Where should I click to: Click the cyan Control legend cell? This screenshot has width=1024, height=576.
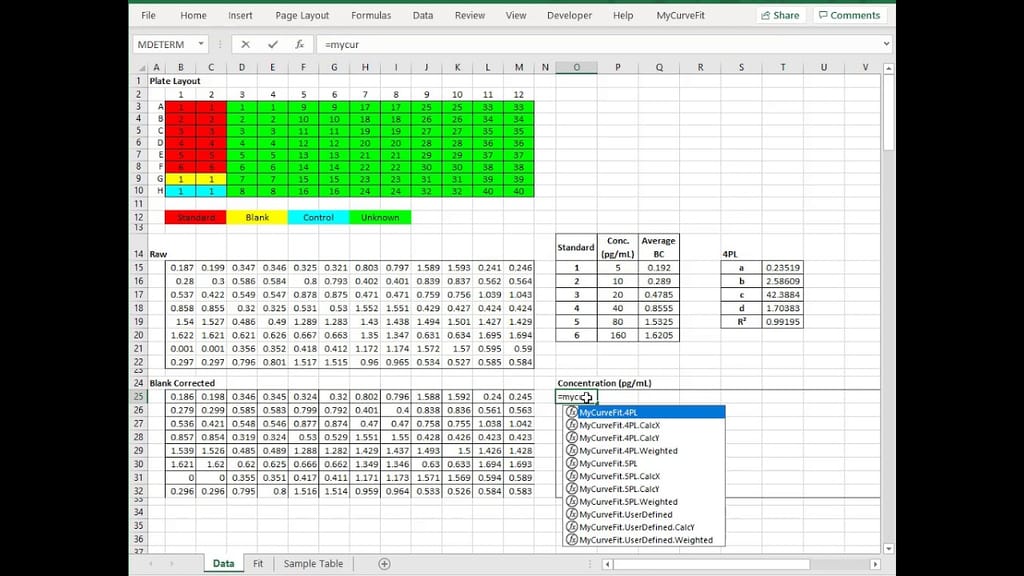coord(319,217)
